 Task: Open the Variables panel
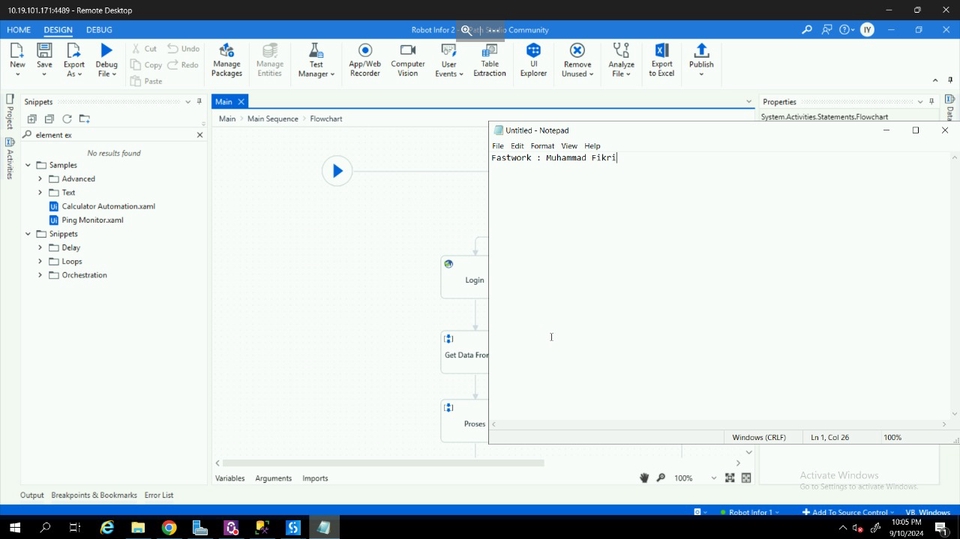230,478
